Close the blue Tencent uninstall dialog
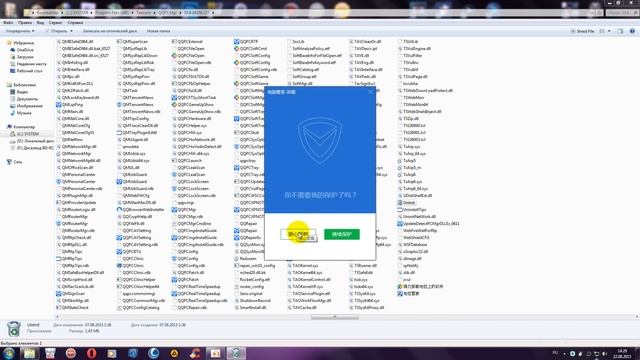The image size is (640, 360). (x=370, y=92)
